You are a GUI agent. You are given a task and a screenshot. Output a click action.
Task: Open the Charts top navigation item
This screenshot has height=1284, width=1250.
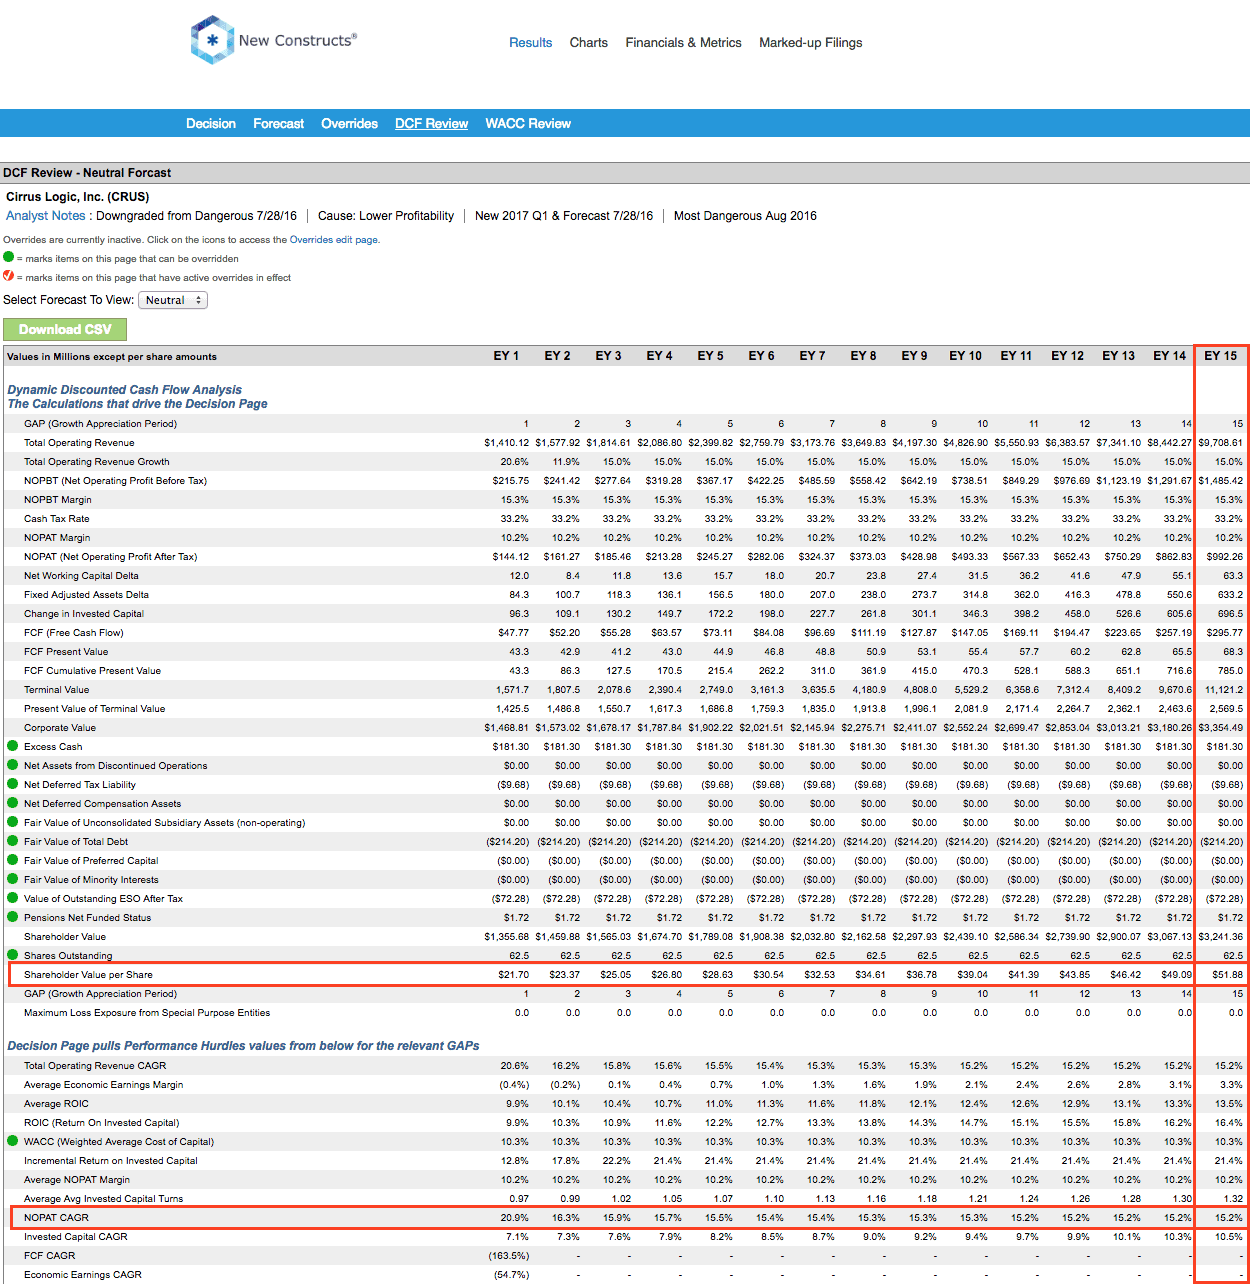click(x=589, y=43)
